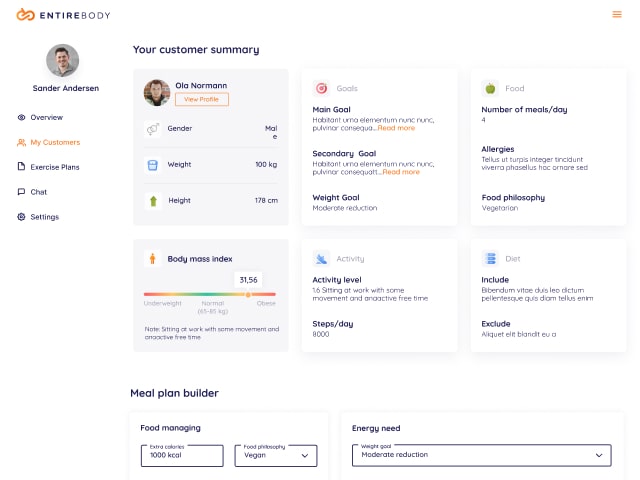Click the Weight scale icon
The height and width of the screenshot is (480, 640).
pyautogui.click(x=153, y=165)
